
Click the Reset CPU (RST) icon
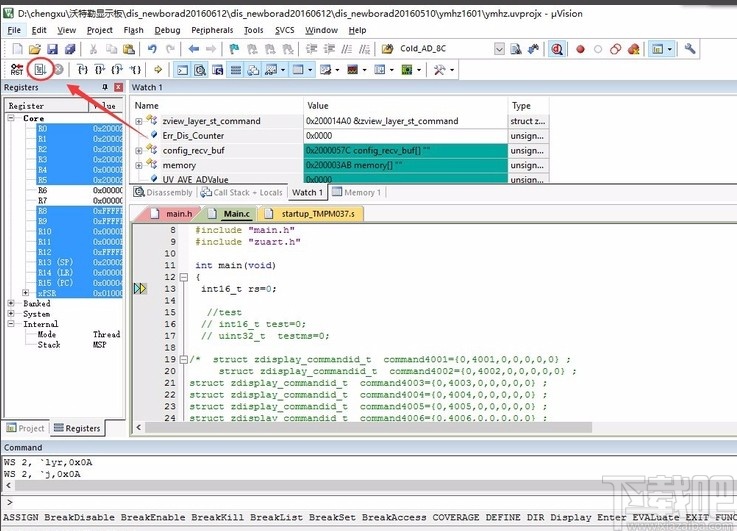tap(17, 69)
